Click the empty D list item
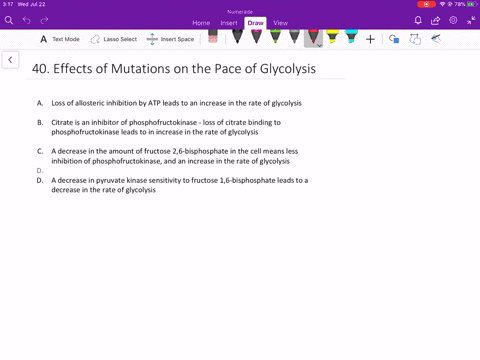 click(x=40, y=171)
